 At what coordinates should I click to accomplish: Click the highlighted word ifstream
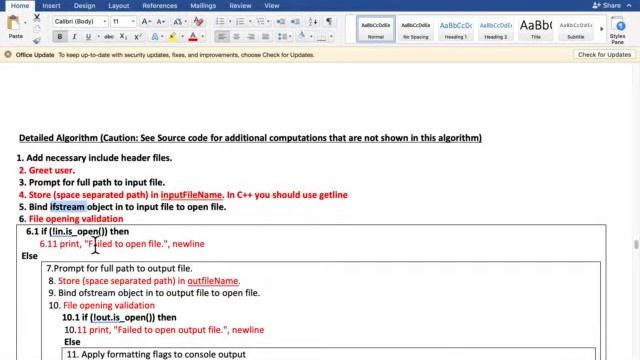pyautogui.click(x=68, y=207)
